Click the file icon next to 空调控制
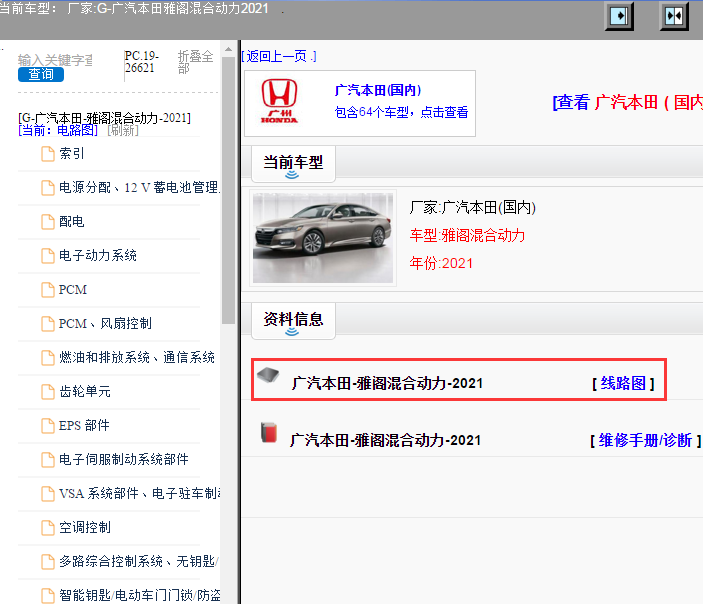Image resolution: width=703 pixels, height=604 pixels. pos(48,528)
